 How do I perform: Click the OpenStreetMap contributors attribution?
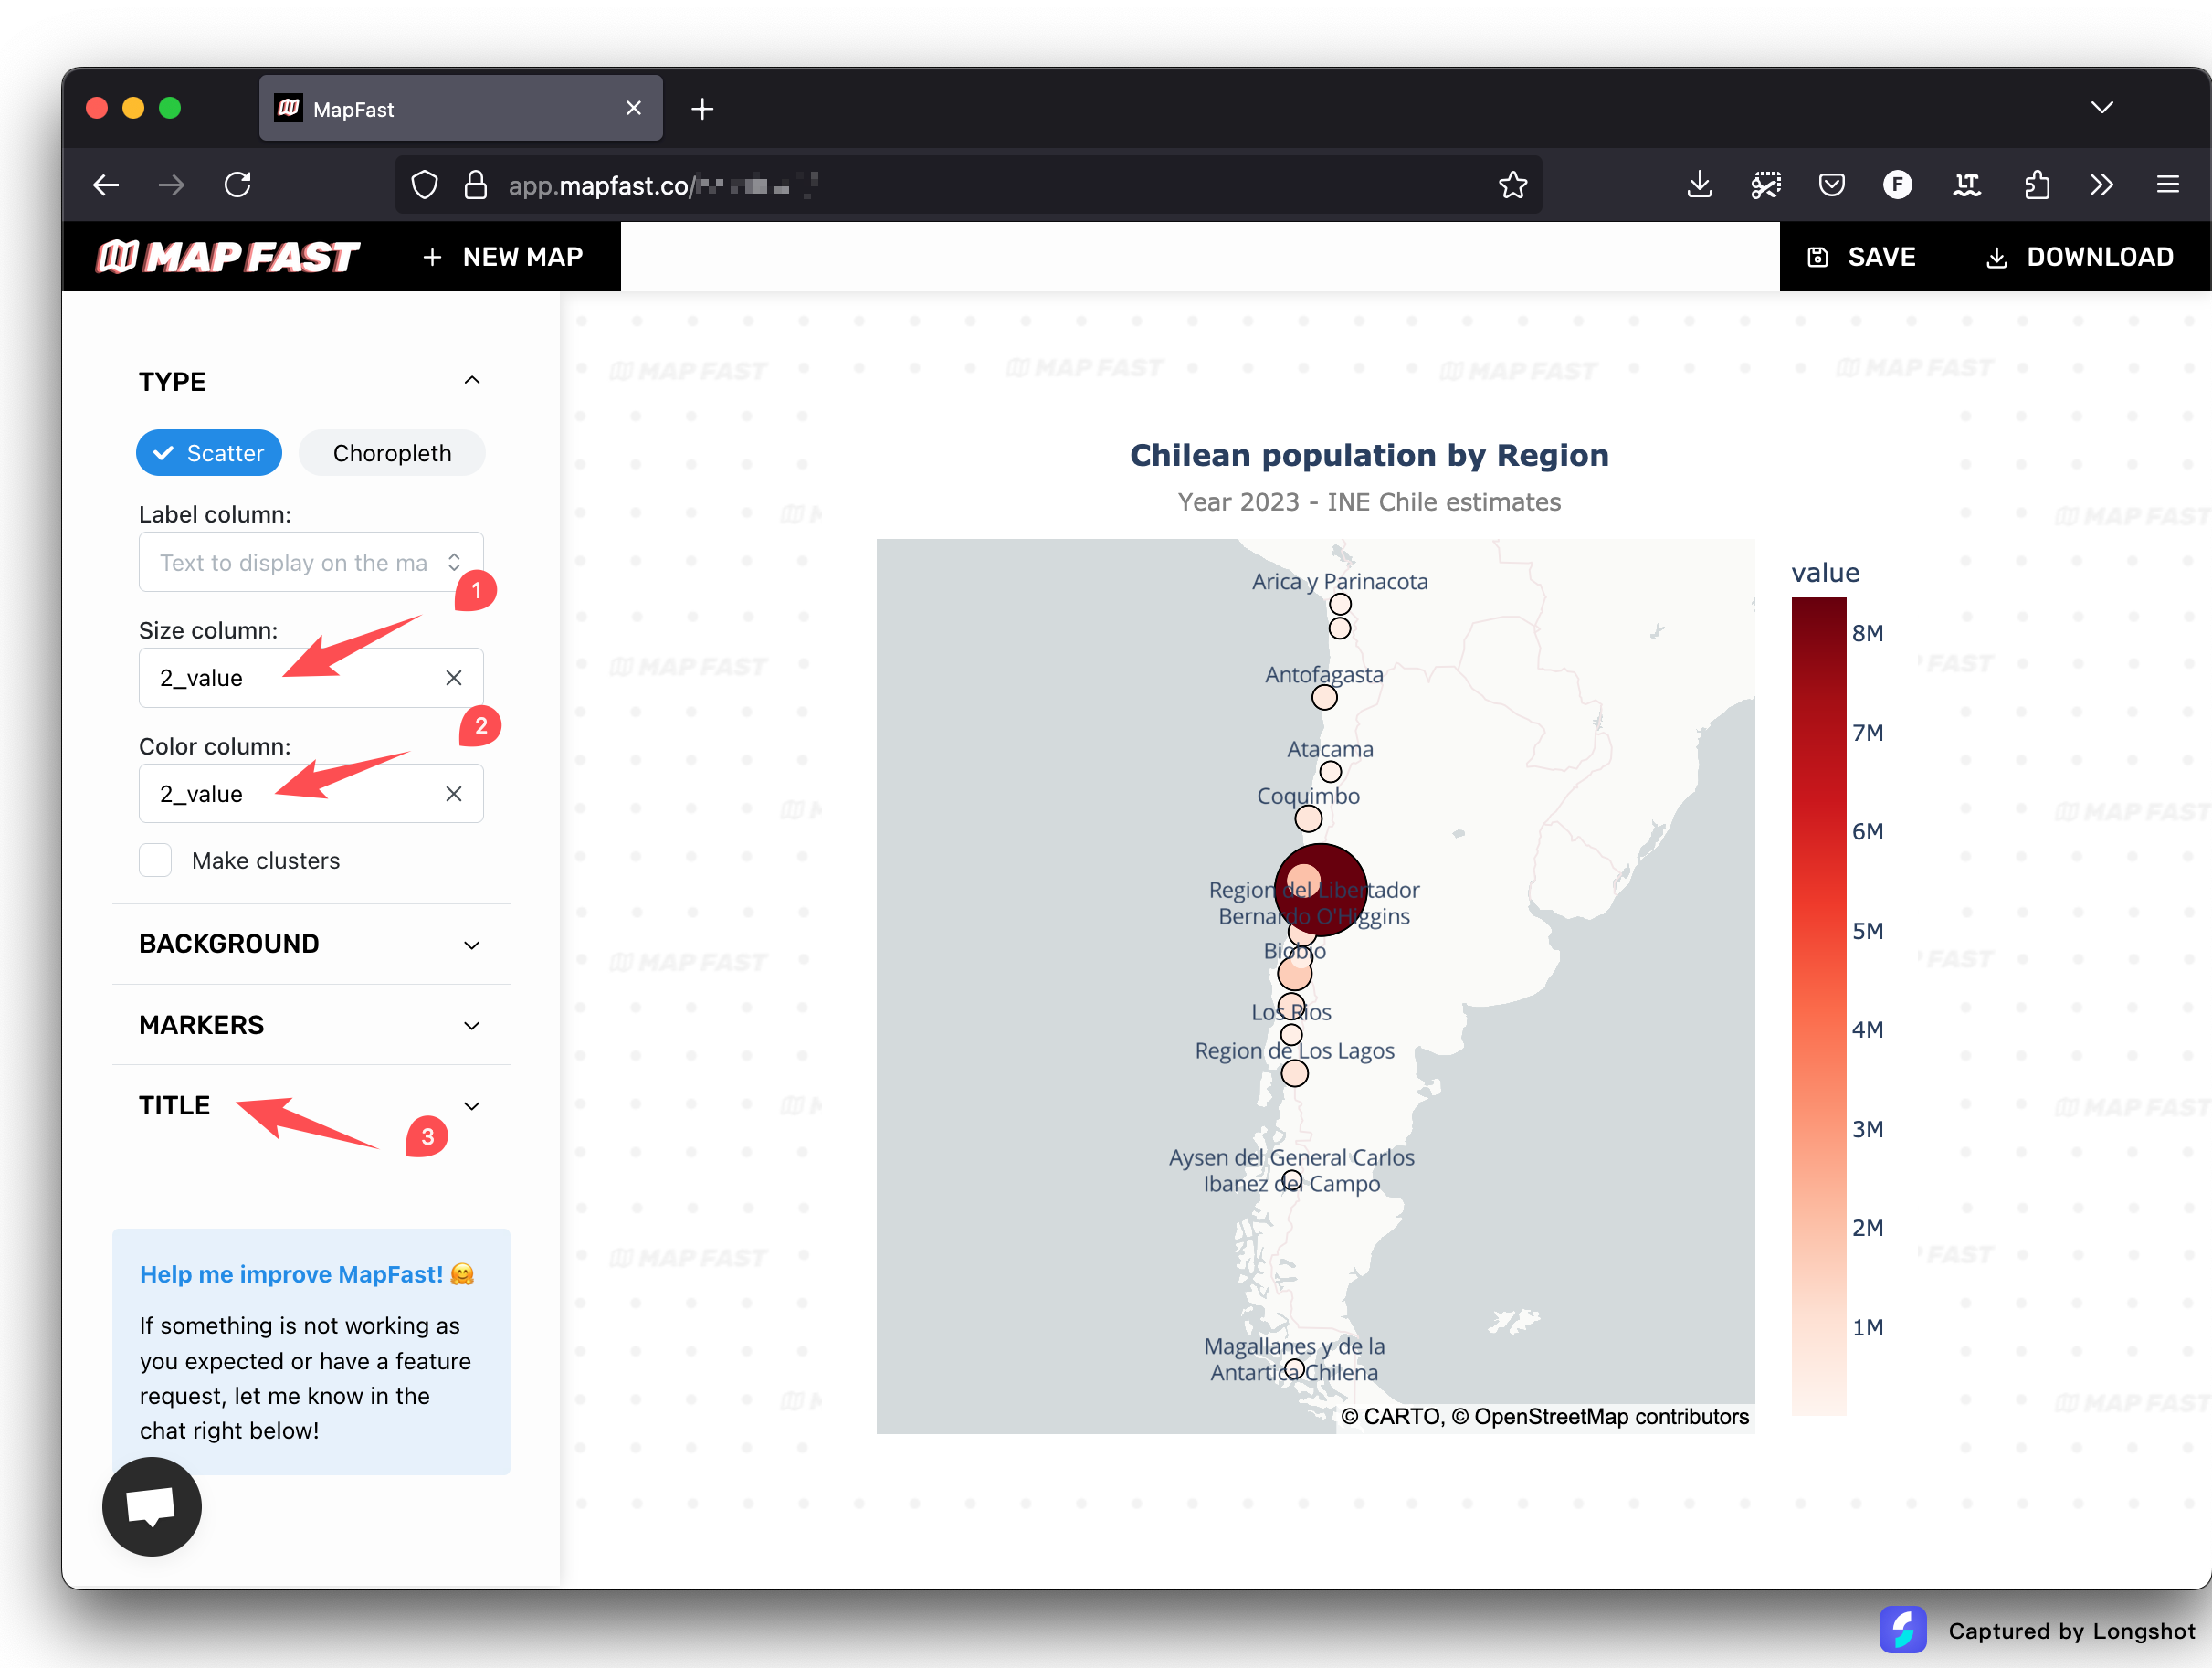pyautogui.click(x=1600, y=1417)
